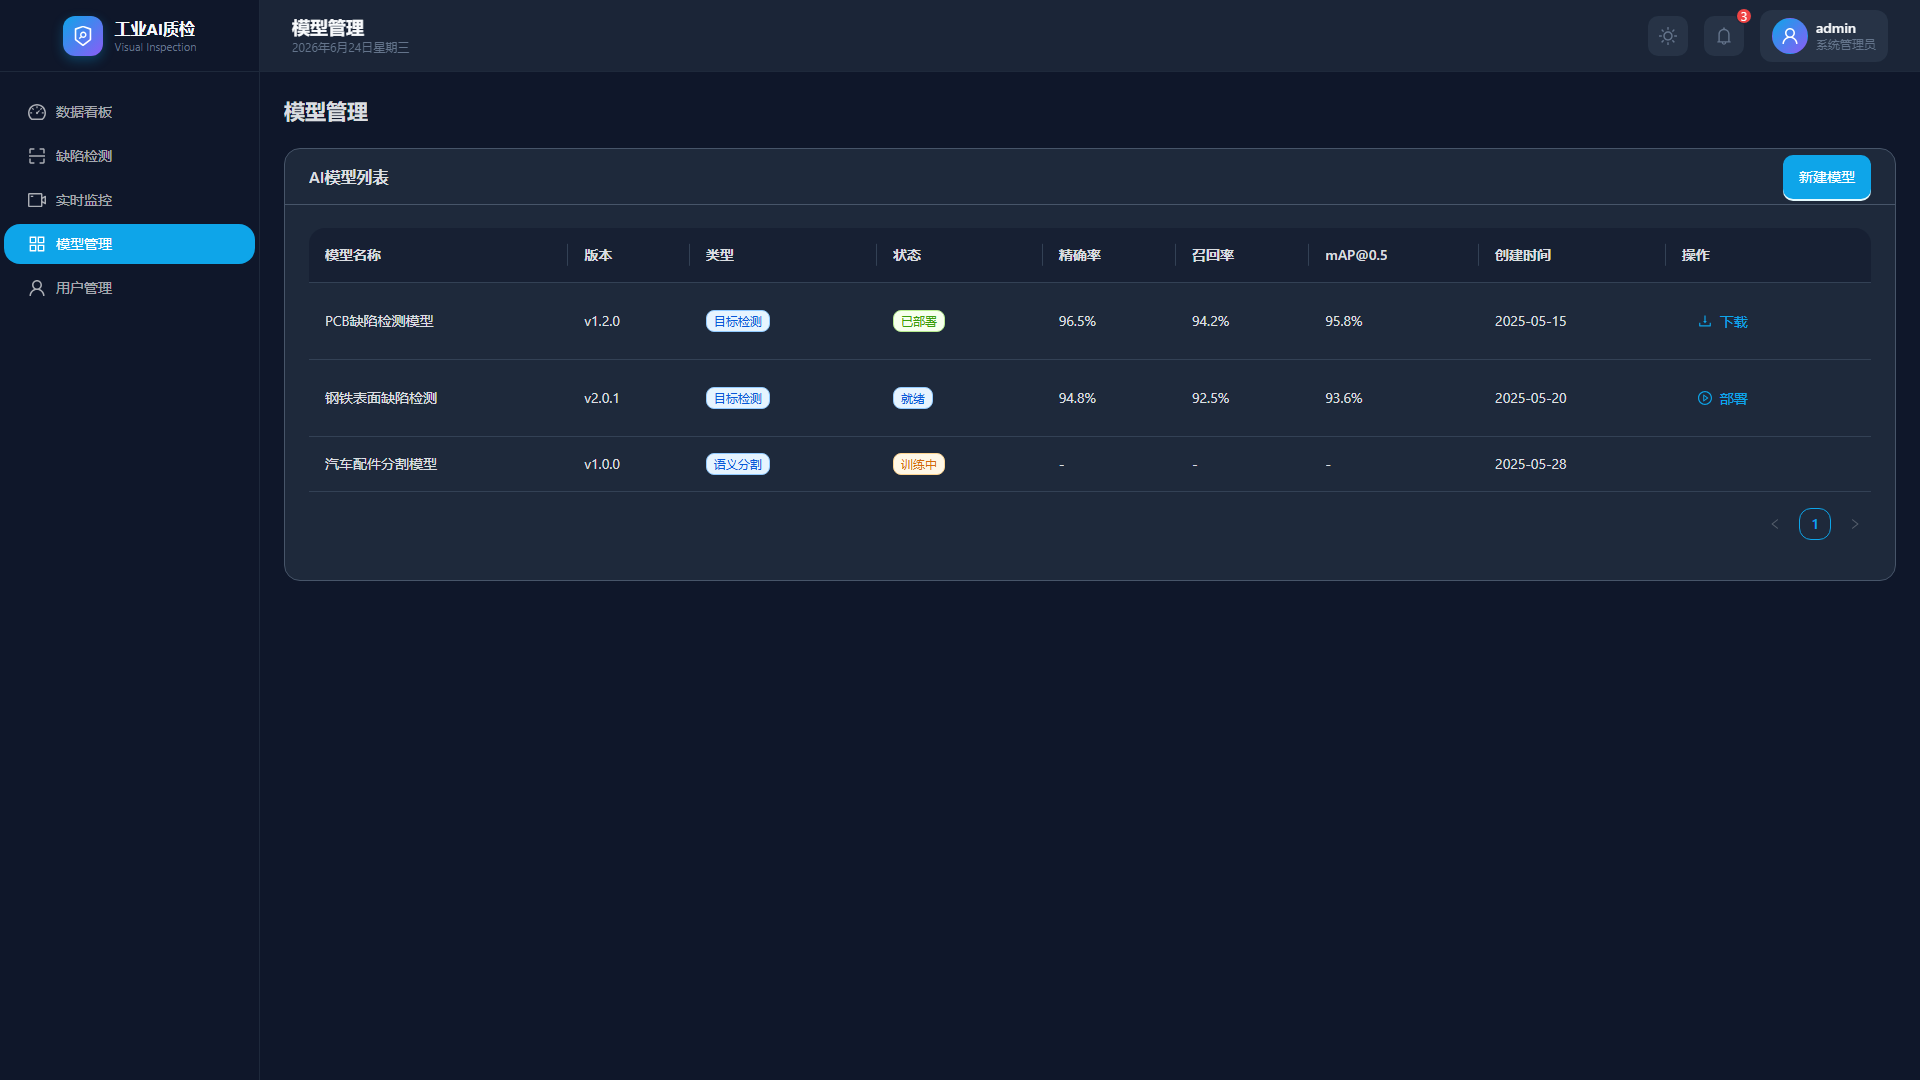
Task: Click the AI模型列表 card title
Action: click(x=349, y=177)
